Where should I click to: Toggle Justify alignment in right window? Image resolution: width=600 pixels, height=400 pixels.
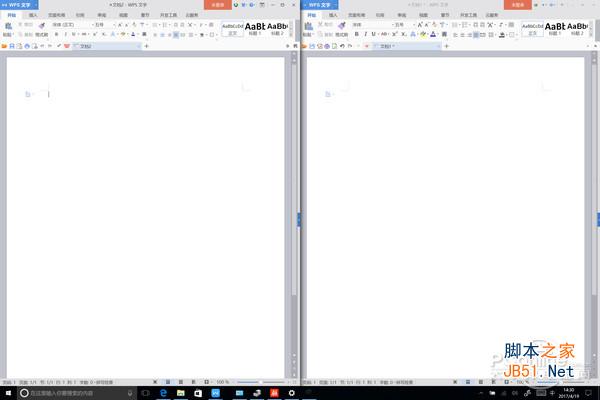[476, 35]
